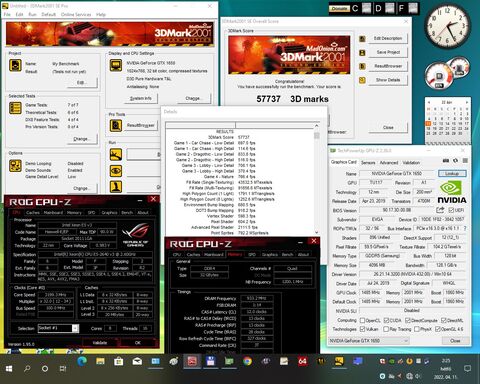Click the BIOS share/export icon in GPU-Z
Image resolution: width=480 pixels, height=384 pixels.
440,210
